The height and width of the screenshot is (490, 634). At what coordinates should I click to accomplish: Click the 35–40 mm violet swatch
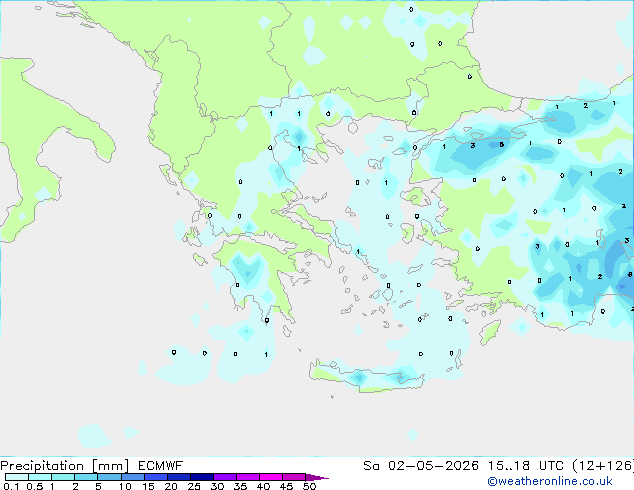tap(247, 477)
